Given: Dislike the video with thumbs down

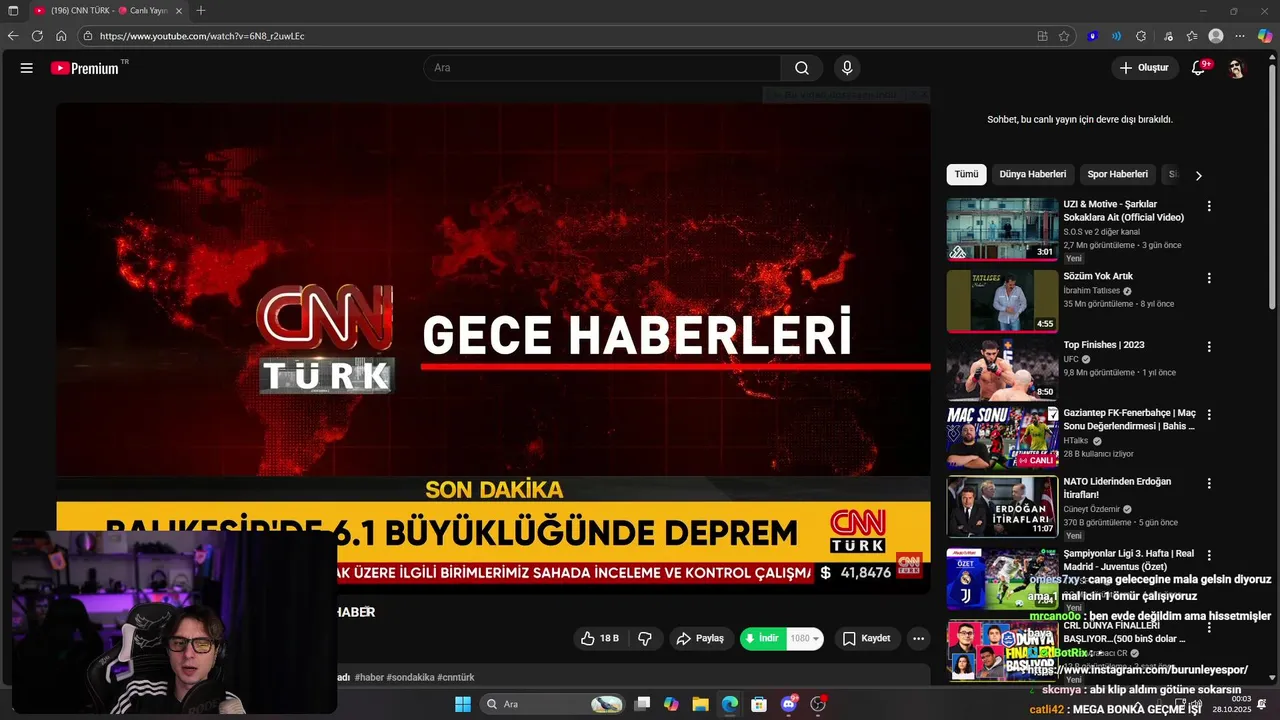Looking at the screenshot, I should pos(645,638).
